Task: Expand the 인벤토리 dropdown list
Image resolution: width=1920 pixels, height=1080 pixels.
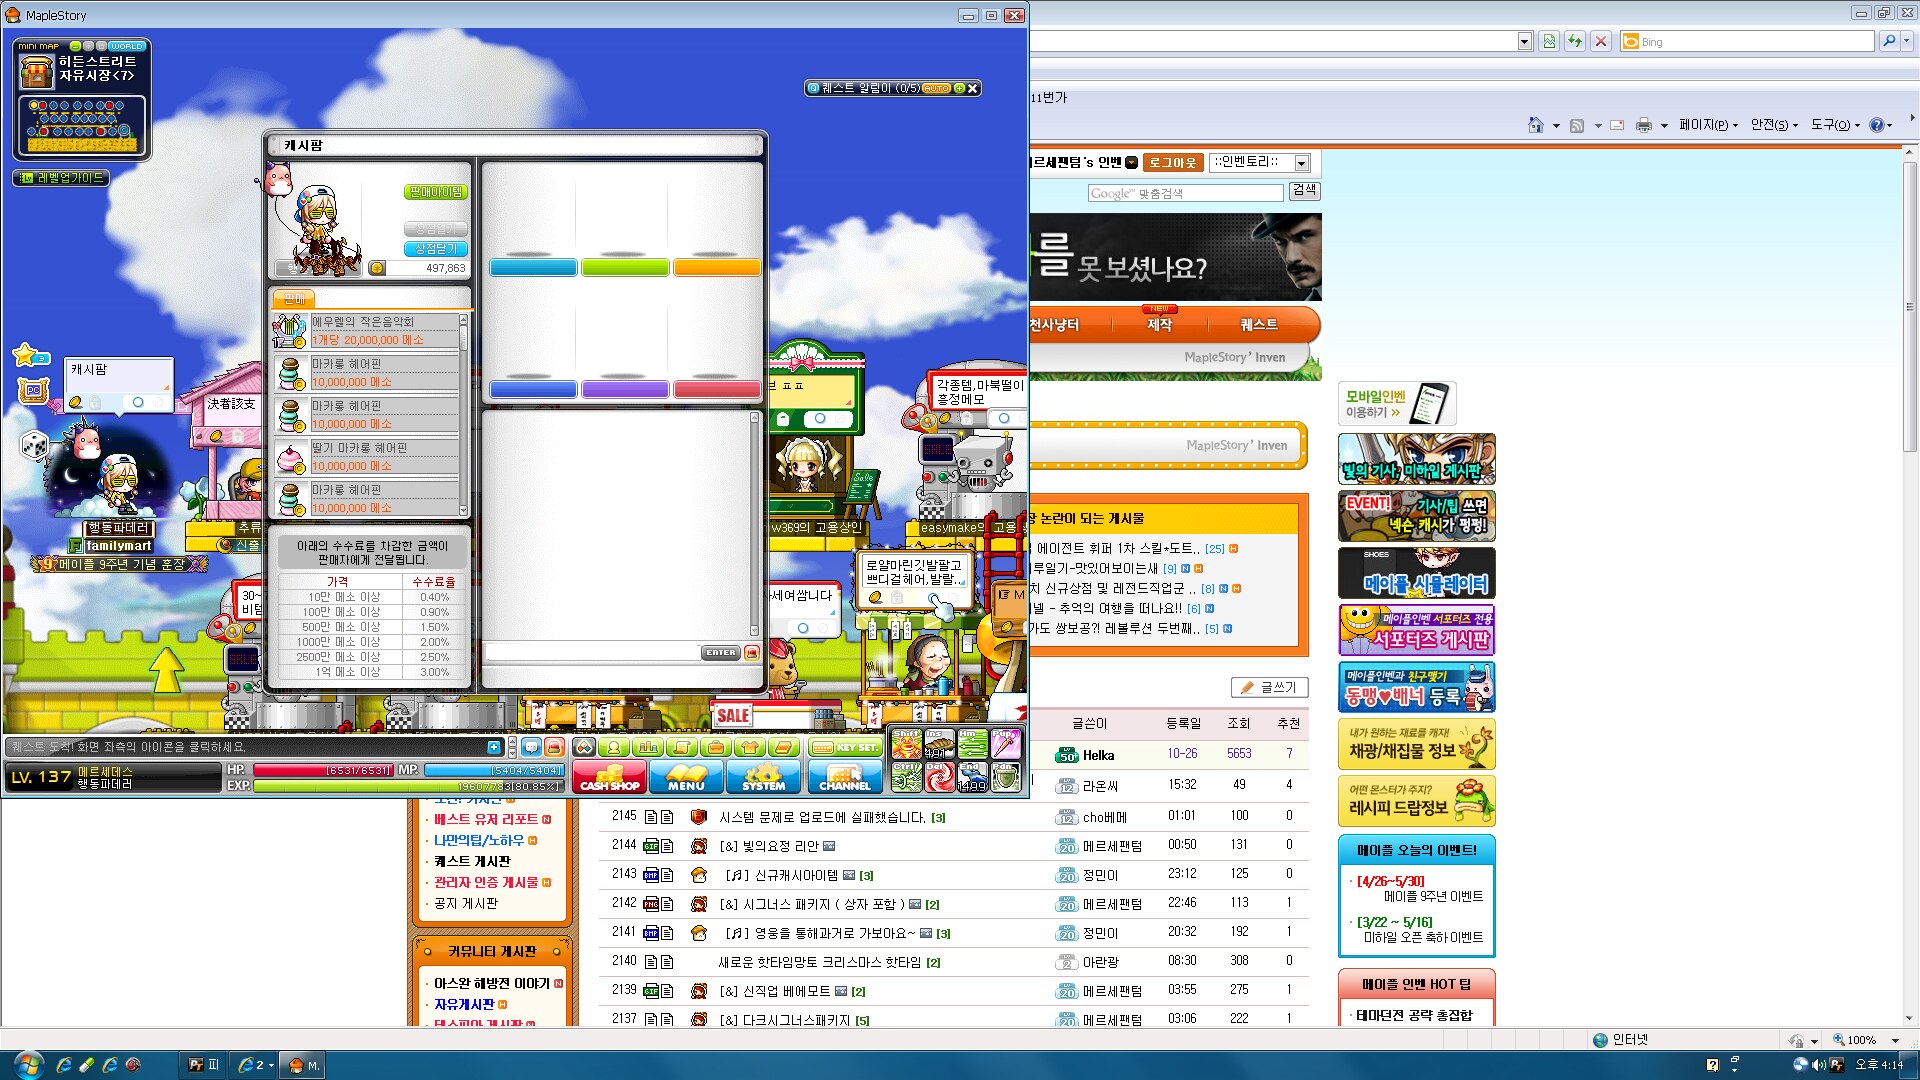Action: tap(1301, 163)
